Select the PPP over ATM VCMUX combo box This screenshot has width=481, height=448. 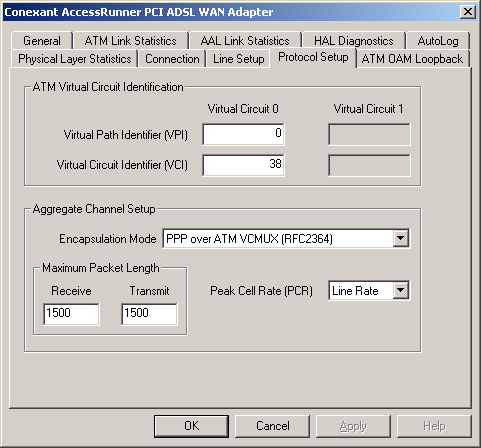click(x=286, y=238)
